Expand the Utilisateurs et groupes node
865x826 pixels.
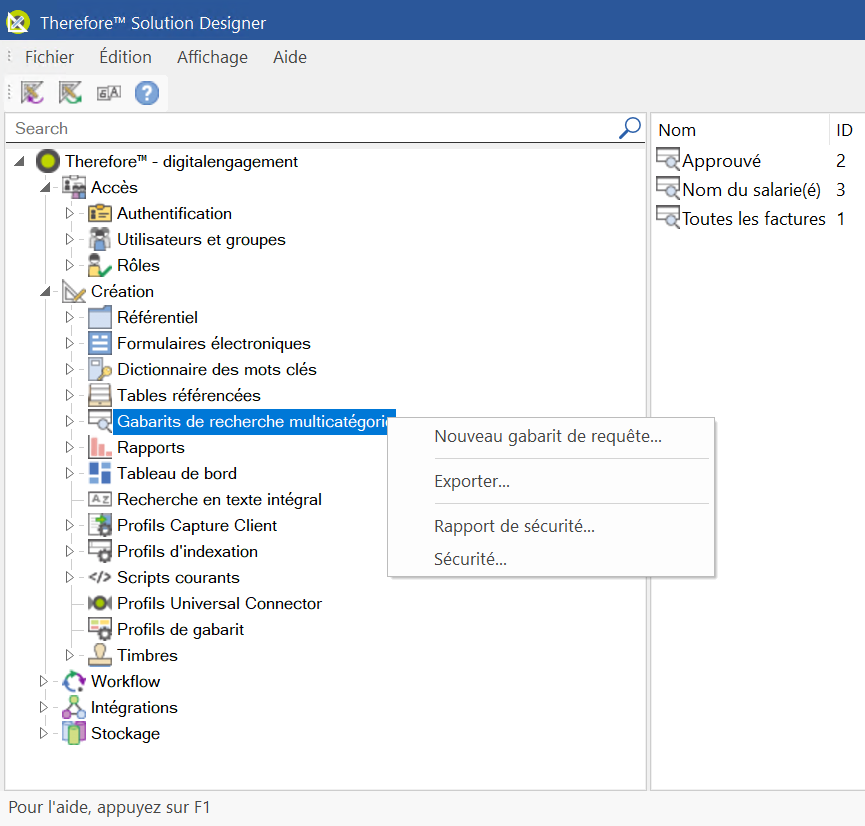[70, 239]
